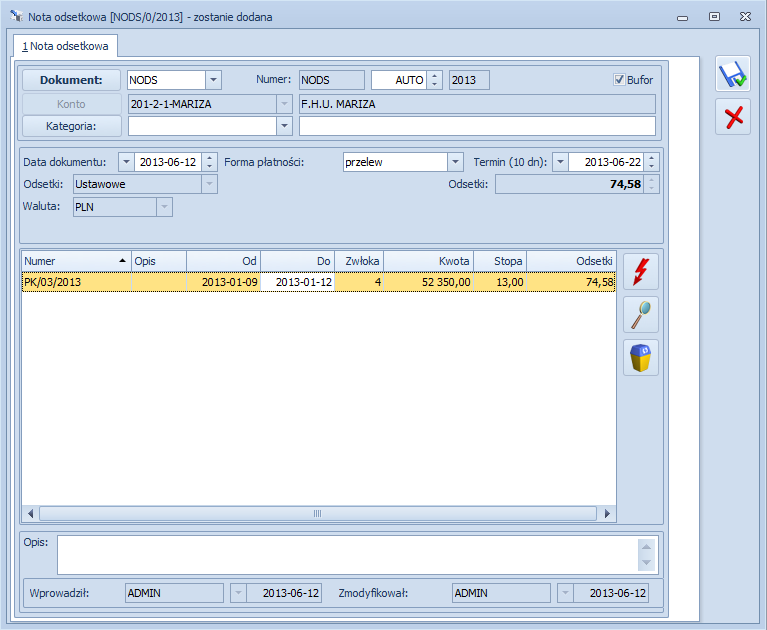
Task: Adjust the Data dokumentu date stepper
Action: (x=209, y=162)
